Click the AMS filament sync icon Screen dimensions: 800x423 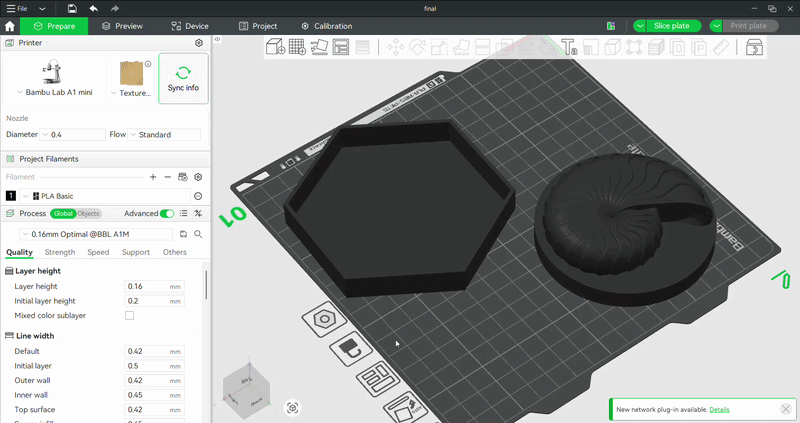pyautogui.click(x=183, y=177)
